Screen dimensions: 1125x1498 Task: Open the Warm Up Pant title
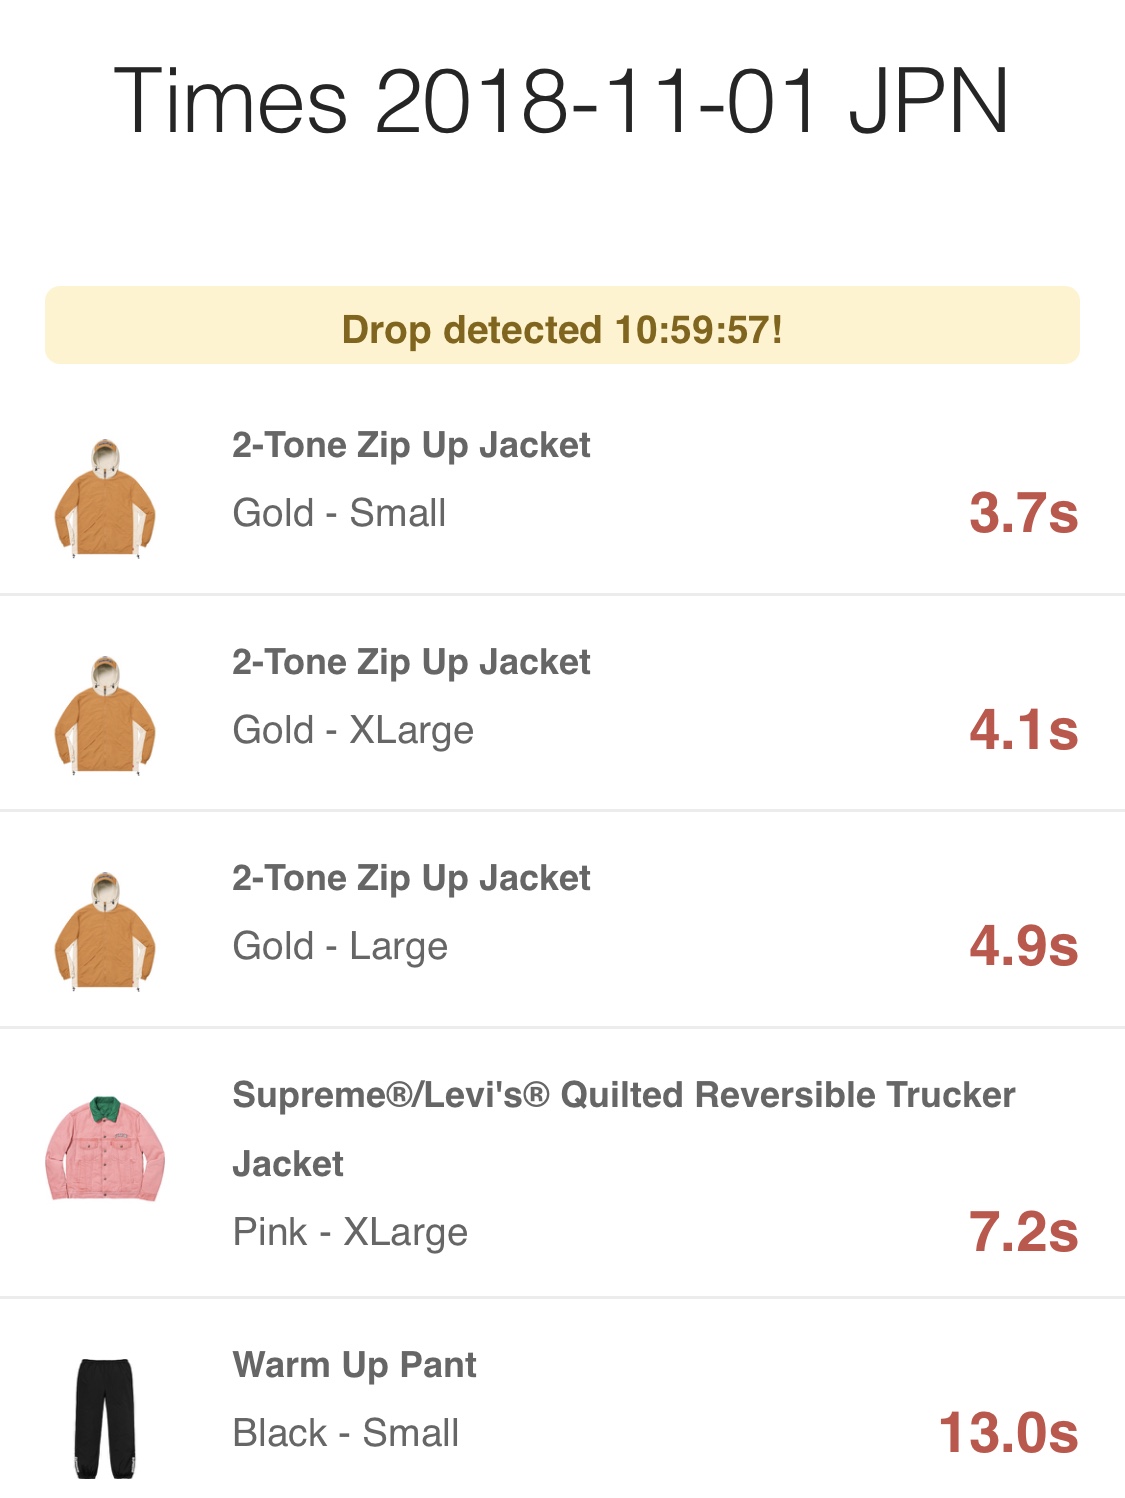tap(354, 1365)
